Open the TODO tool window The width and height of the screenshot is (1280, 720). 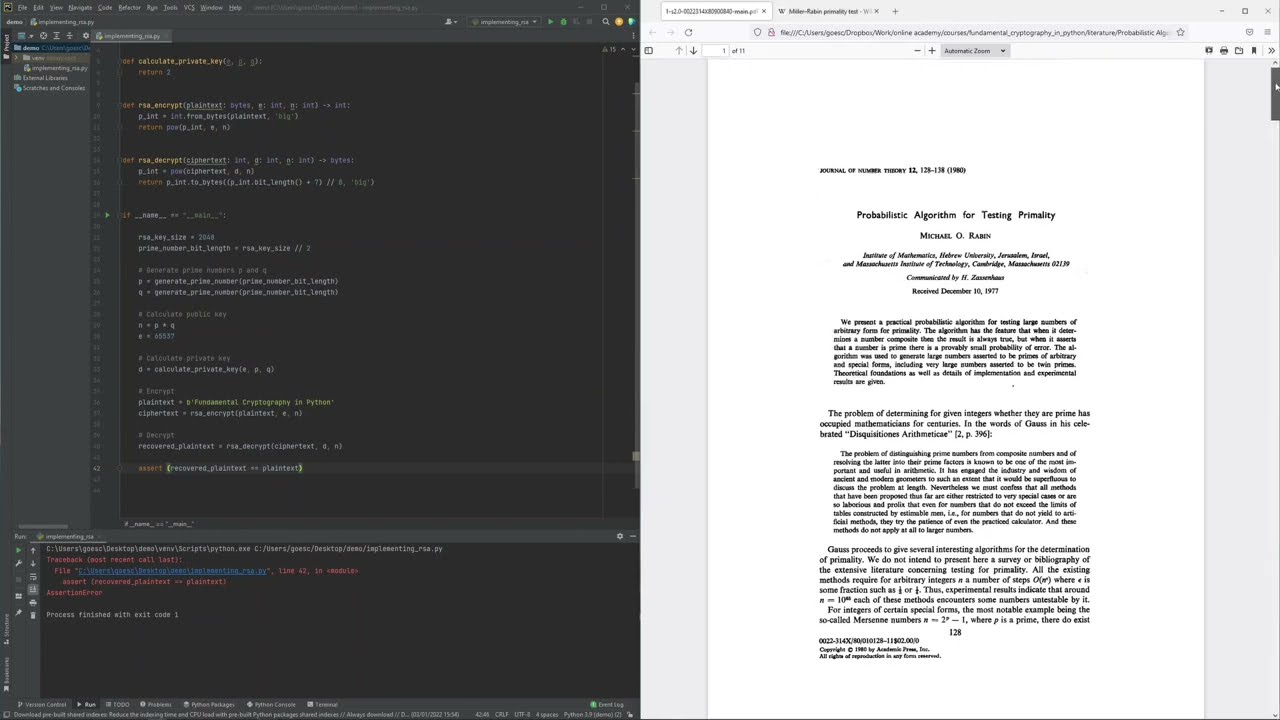click(118, 704)
